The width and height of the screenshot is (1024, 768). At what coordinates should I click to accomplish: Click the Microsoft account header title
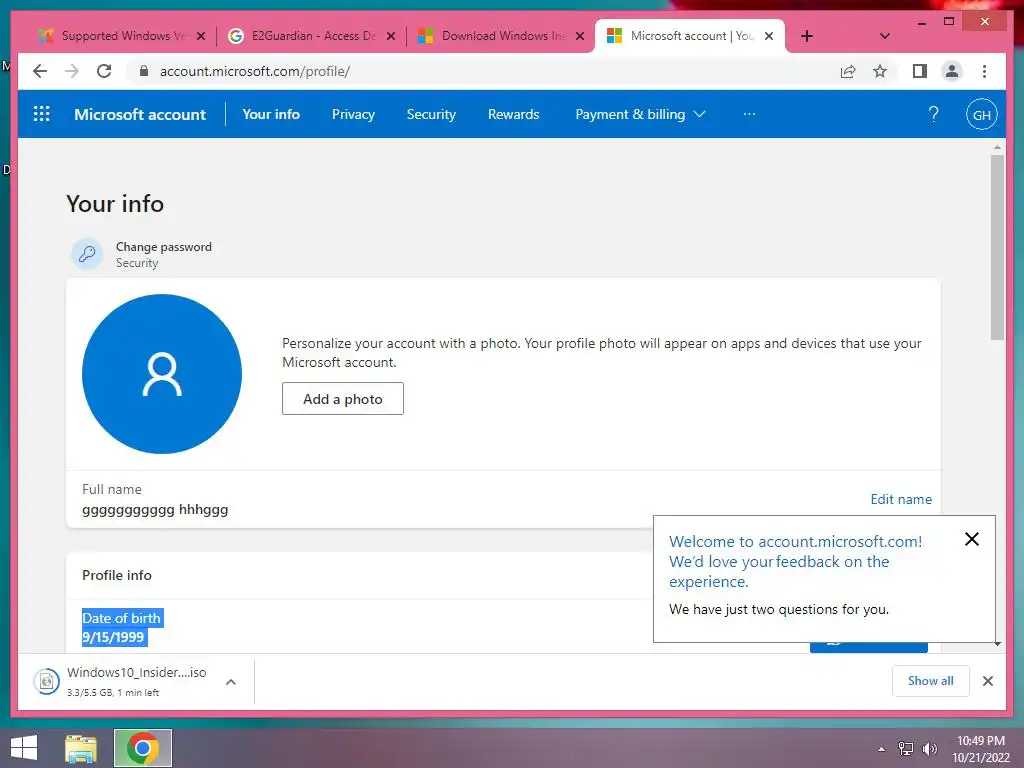pos(140,114)
